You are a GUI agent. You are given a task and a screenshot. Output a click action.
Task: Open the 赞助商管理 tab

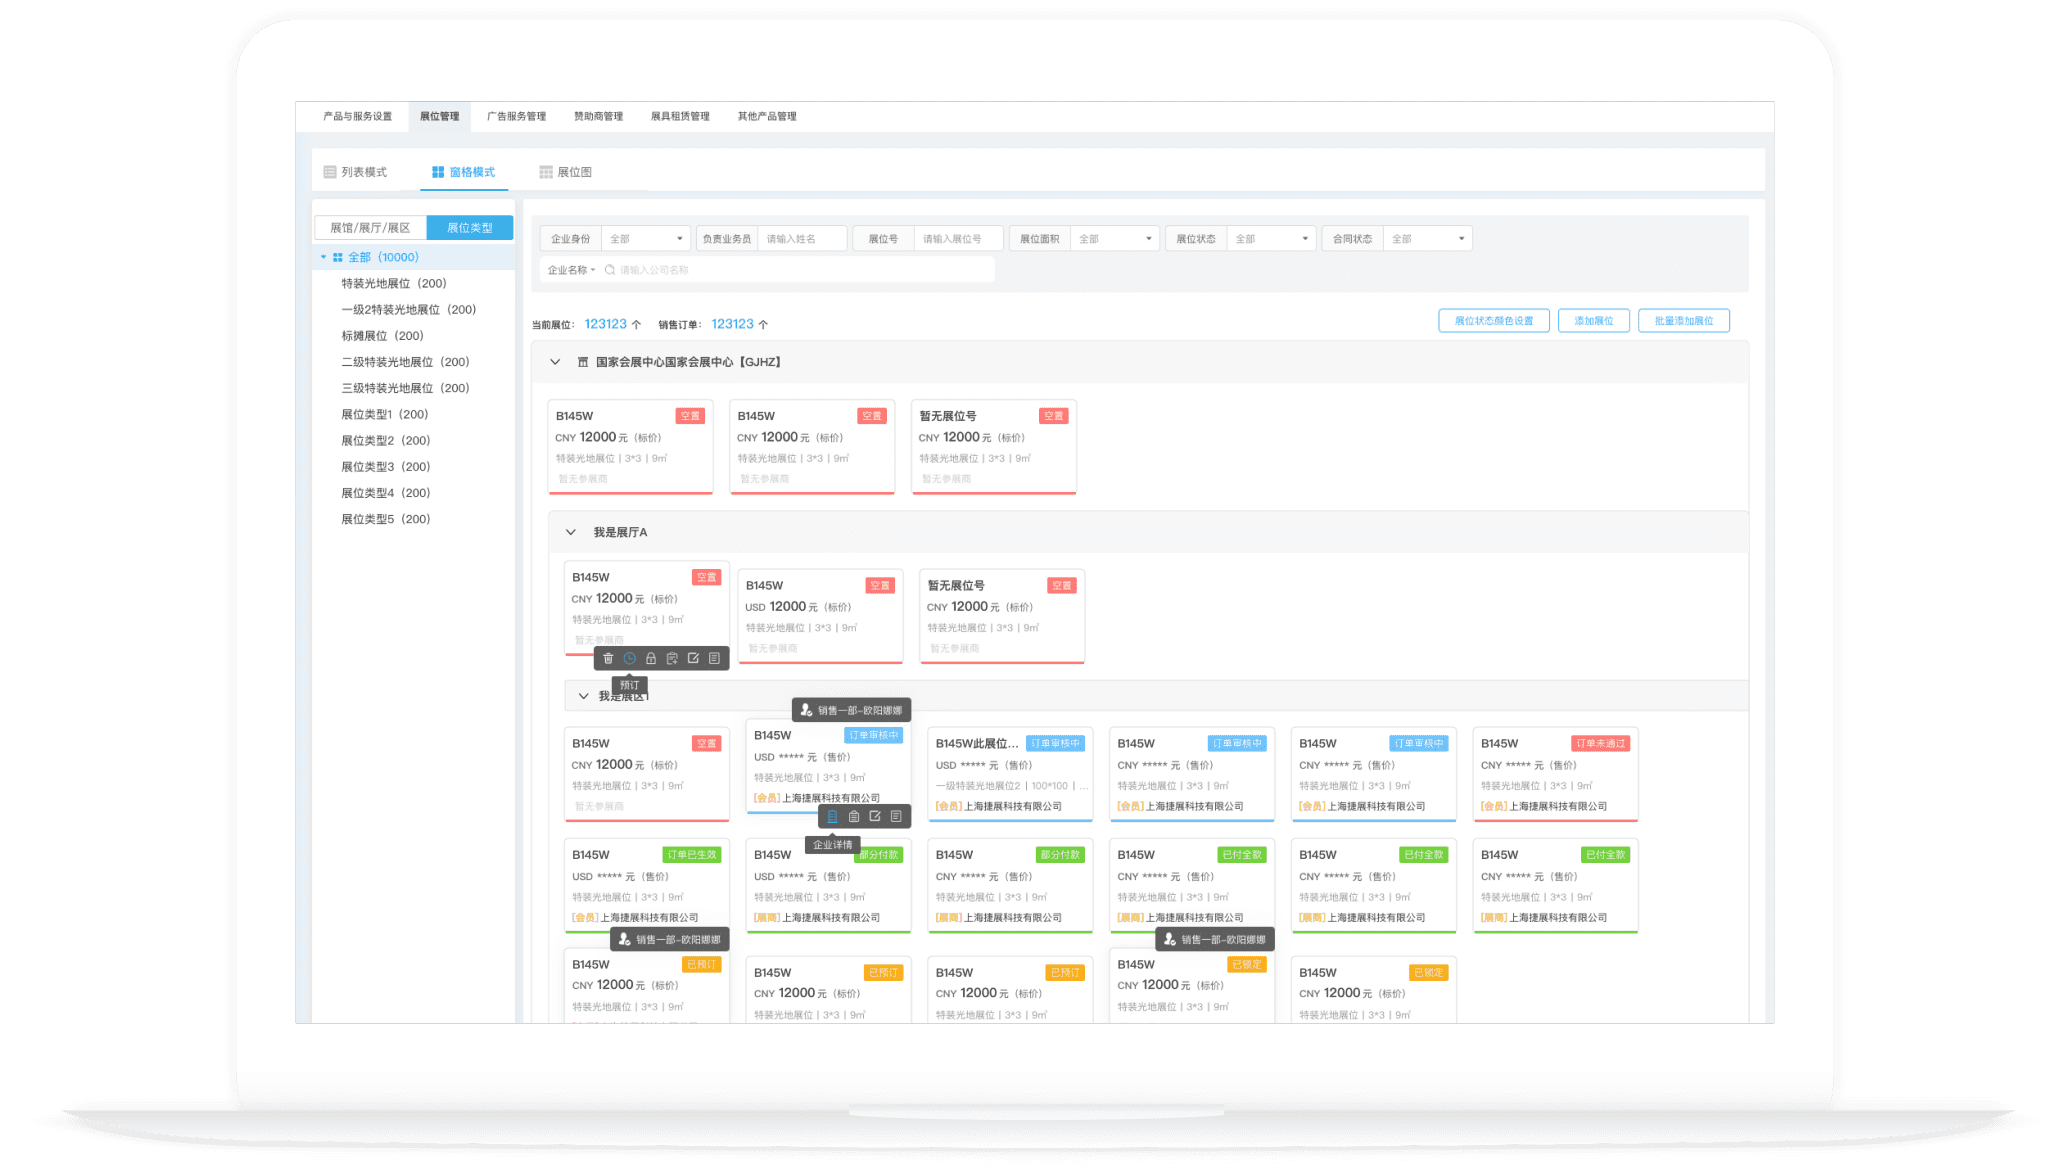[598, 116]
